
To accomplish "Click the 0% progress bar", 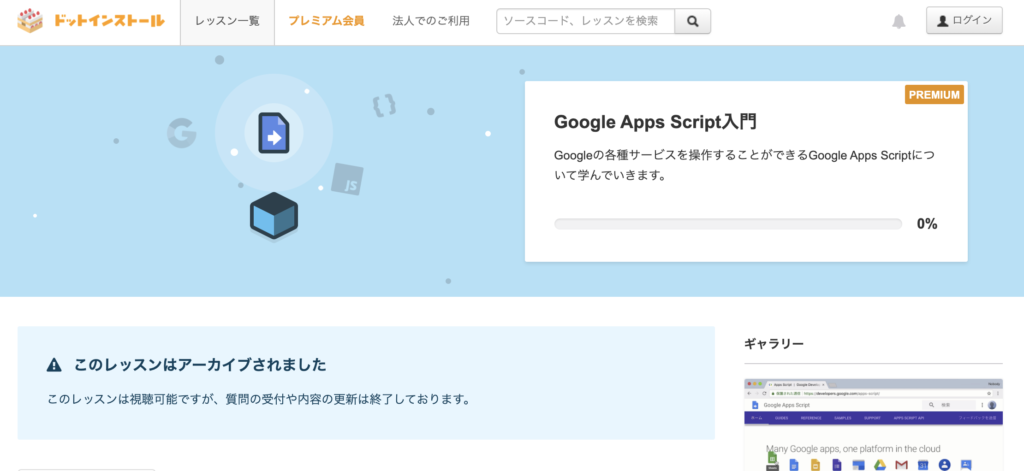I will [728, 224].
